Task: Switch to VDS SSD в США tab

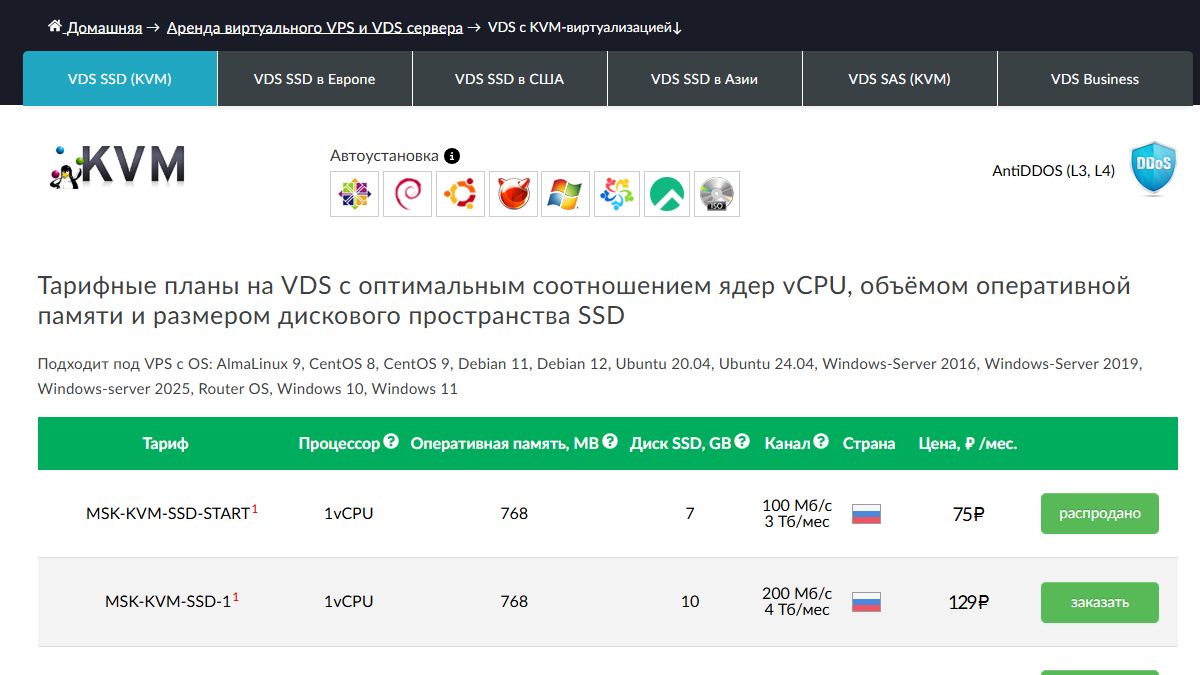Action: (x=510, y=79)
